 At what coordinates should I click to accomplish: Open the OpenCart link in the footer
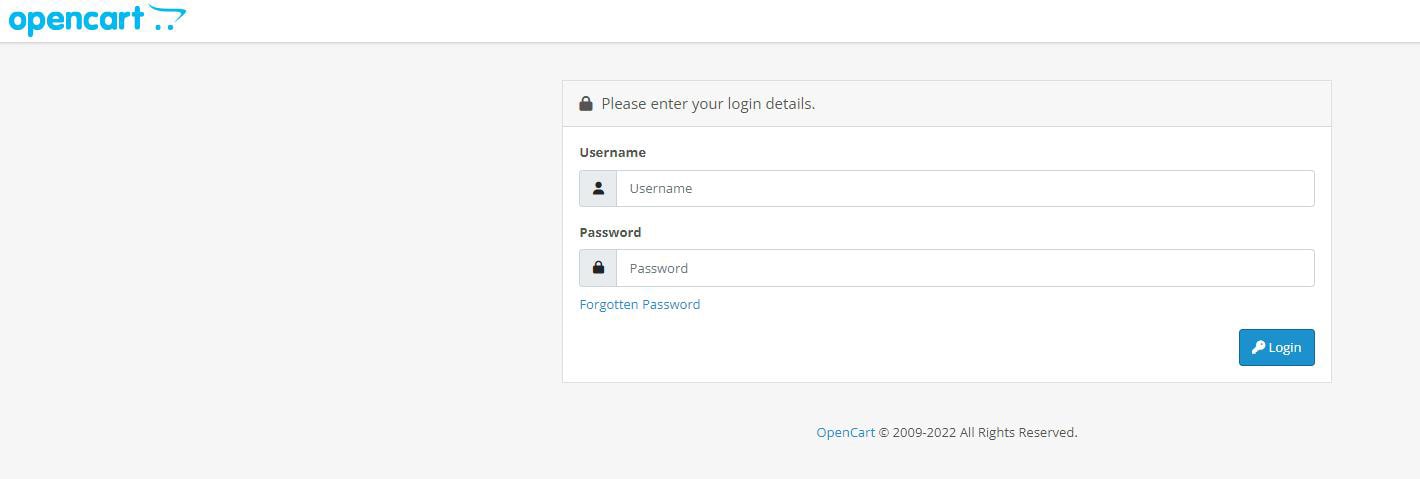click(x=845, y=433)
